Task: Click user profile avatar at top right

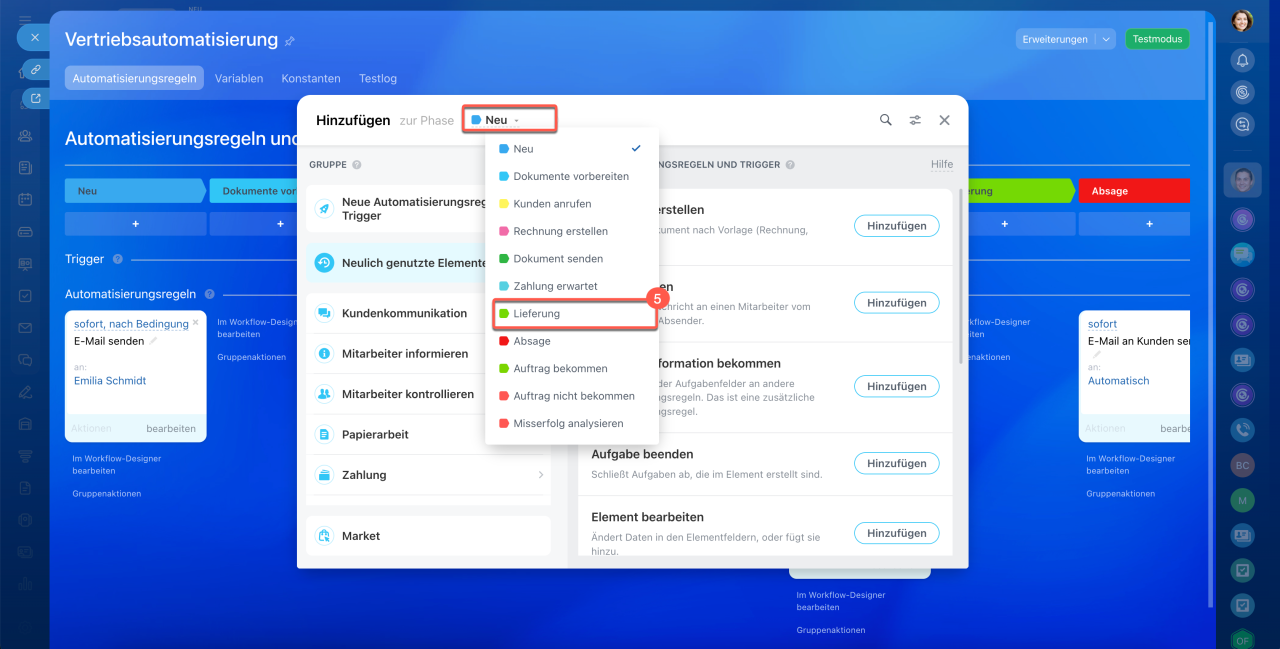Action: tap(1242, 20)
